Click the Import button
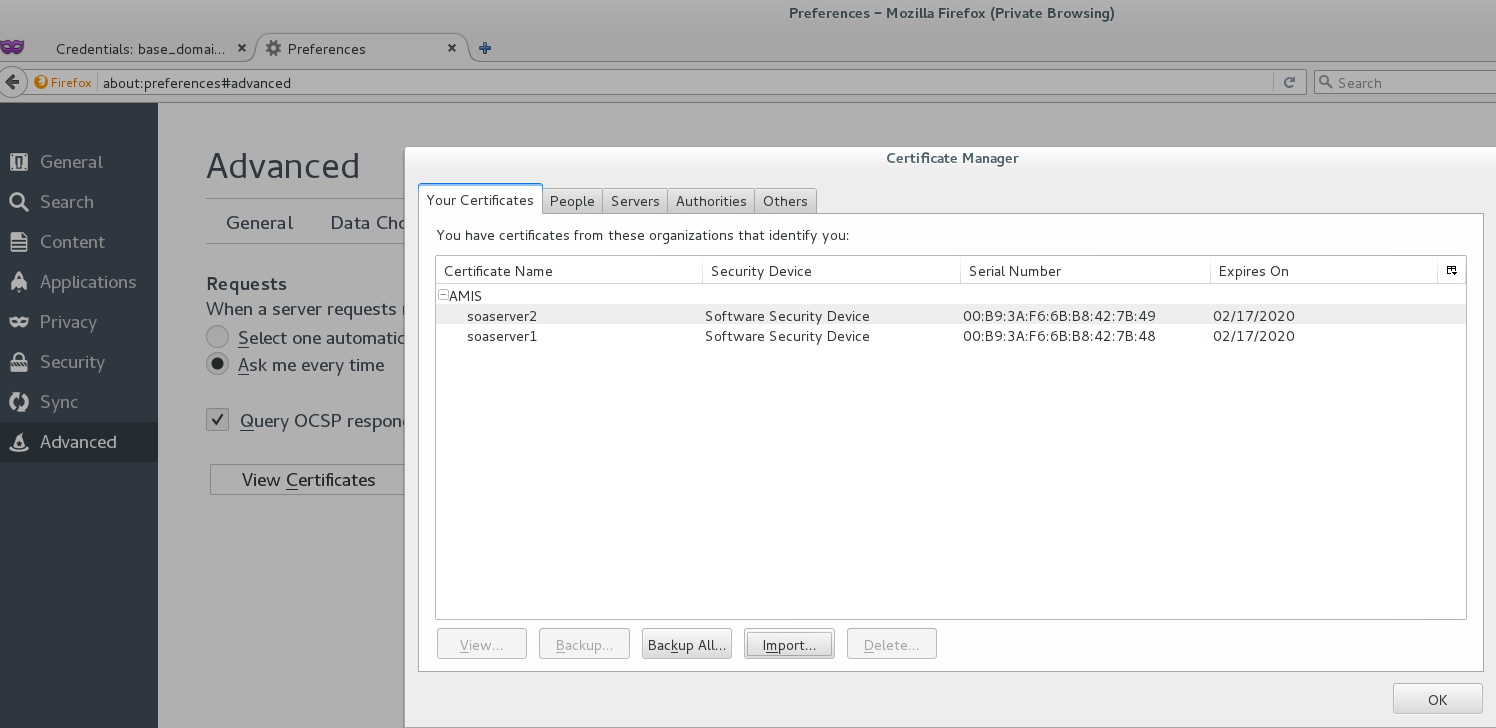Screen dimensions: 1496x728 pos(789,644)
